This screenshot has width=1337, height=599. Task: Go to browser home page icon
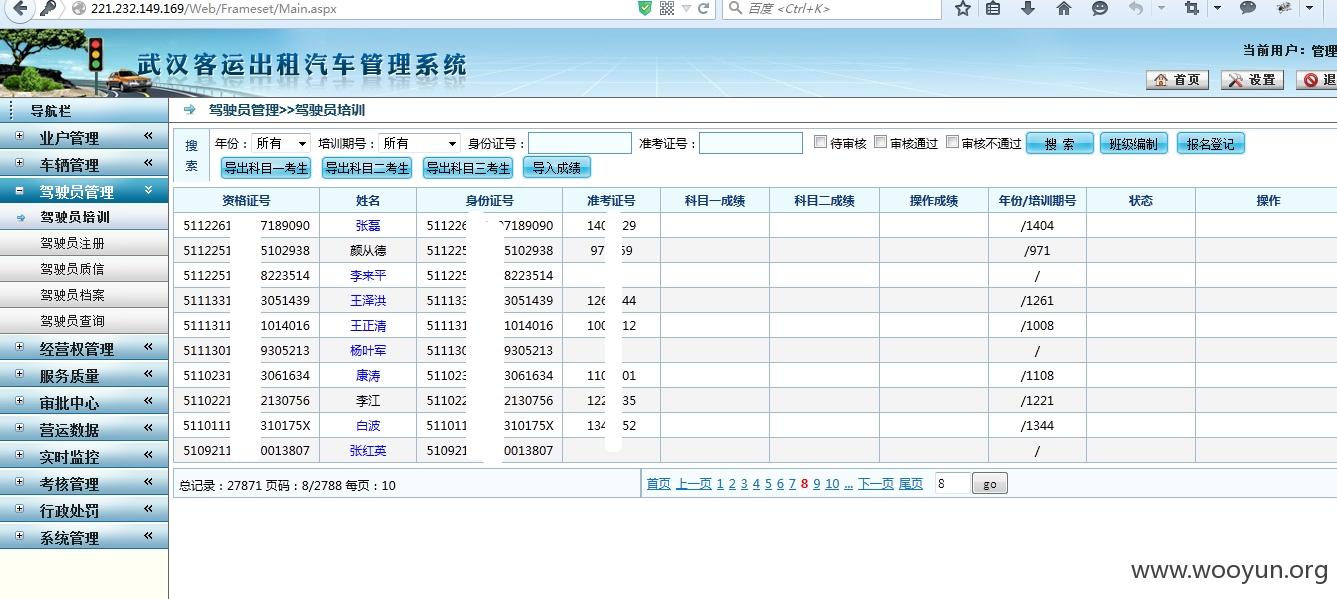point(1064,9)
